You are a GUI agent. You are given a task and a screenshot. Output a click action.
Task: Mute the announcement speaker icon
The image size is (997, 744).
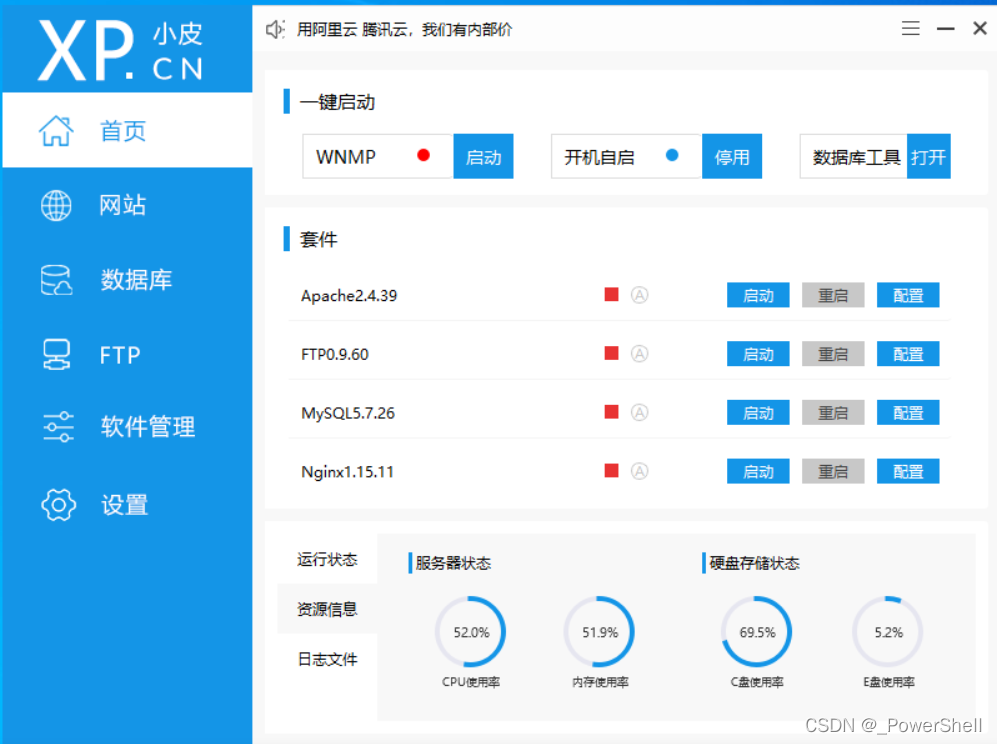coord(275,29)
